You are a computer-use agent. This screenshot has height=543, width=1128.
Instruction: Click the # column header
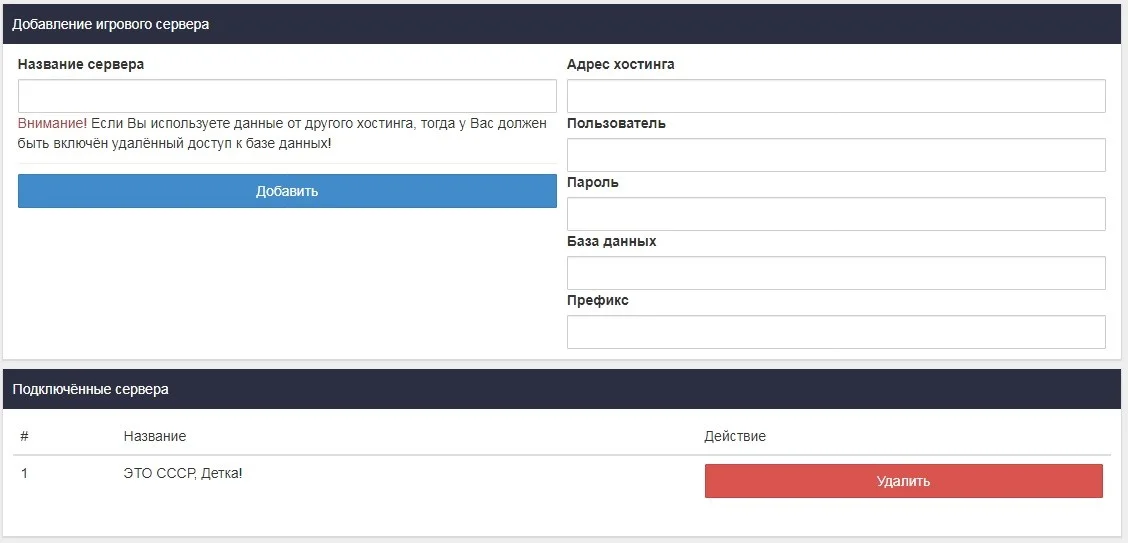24,436
